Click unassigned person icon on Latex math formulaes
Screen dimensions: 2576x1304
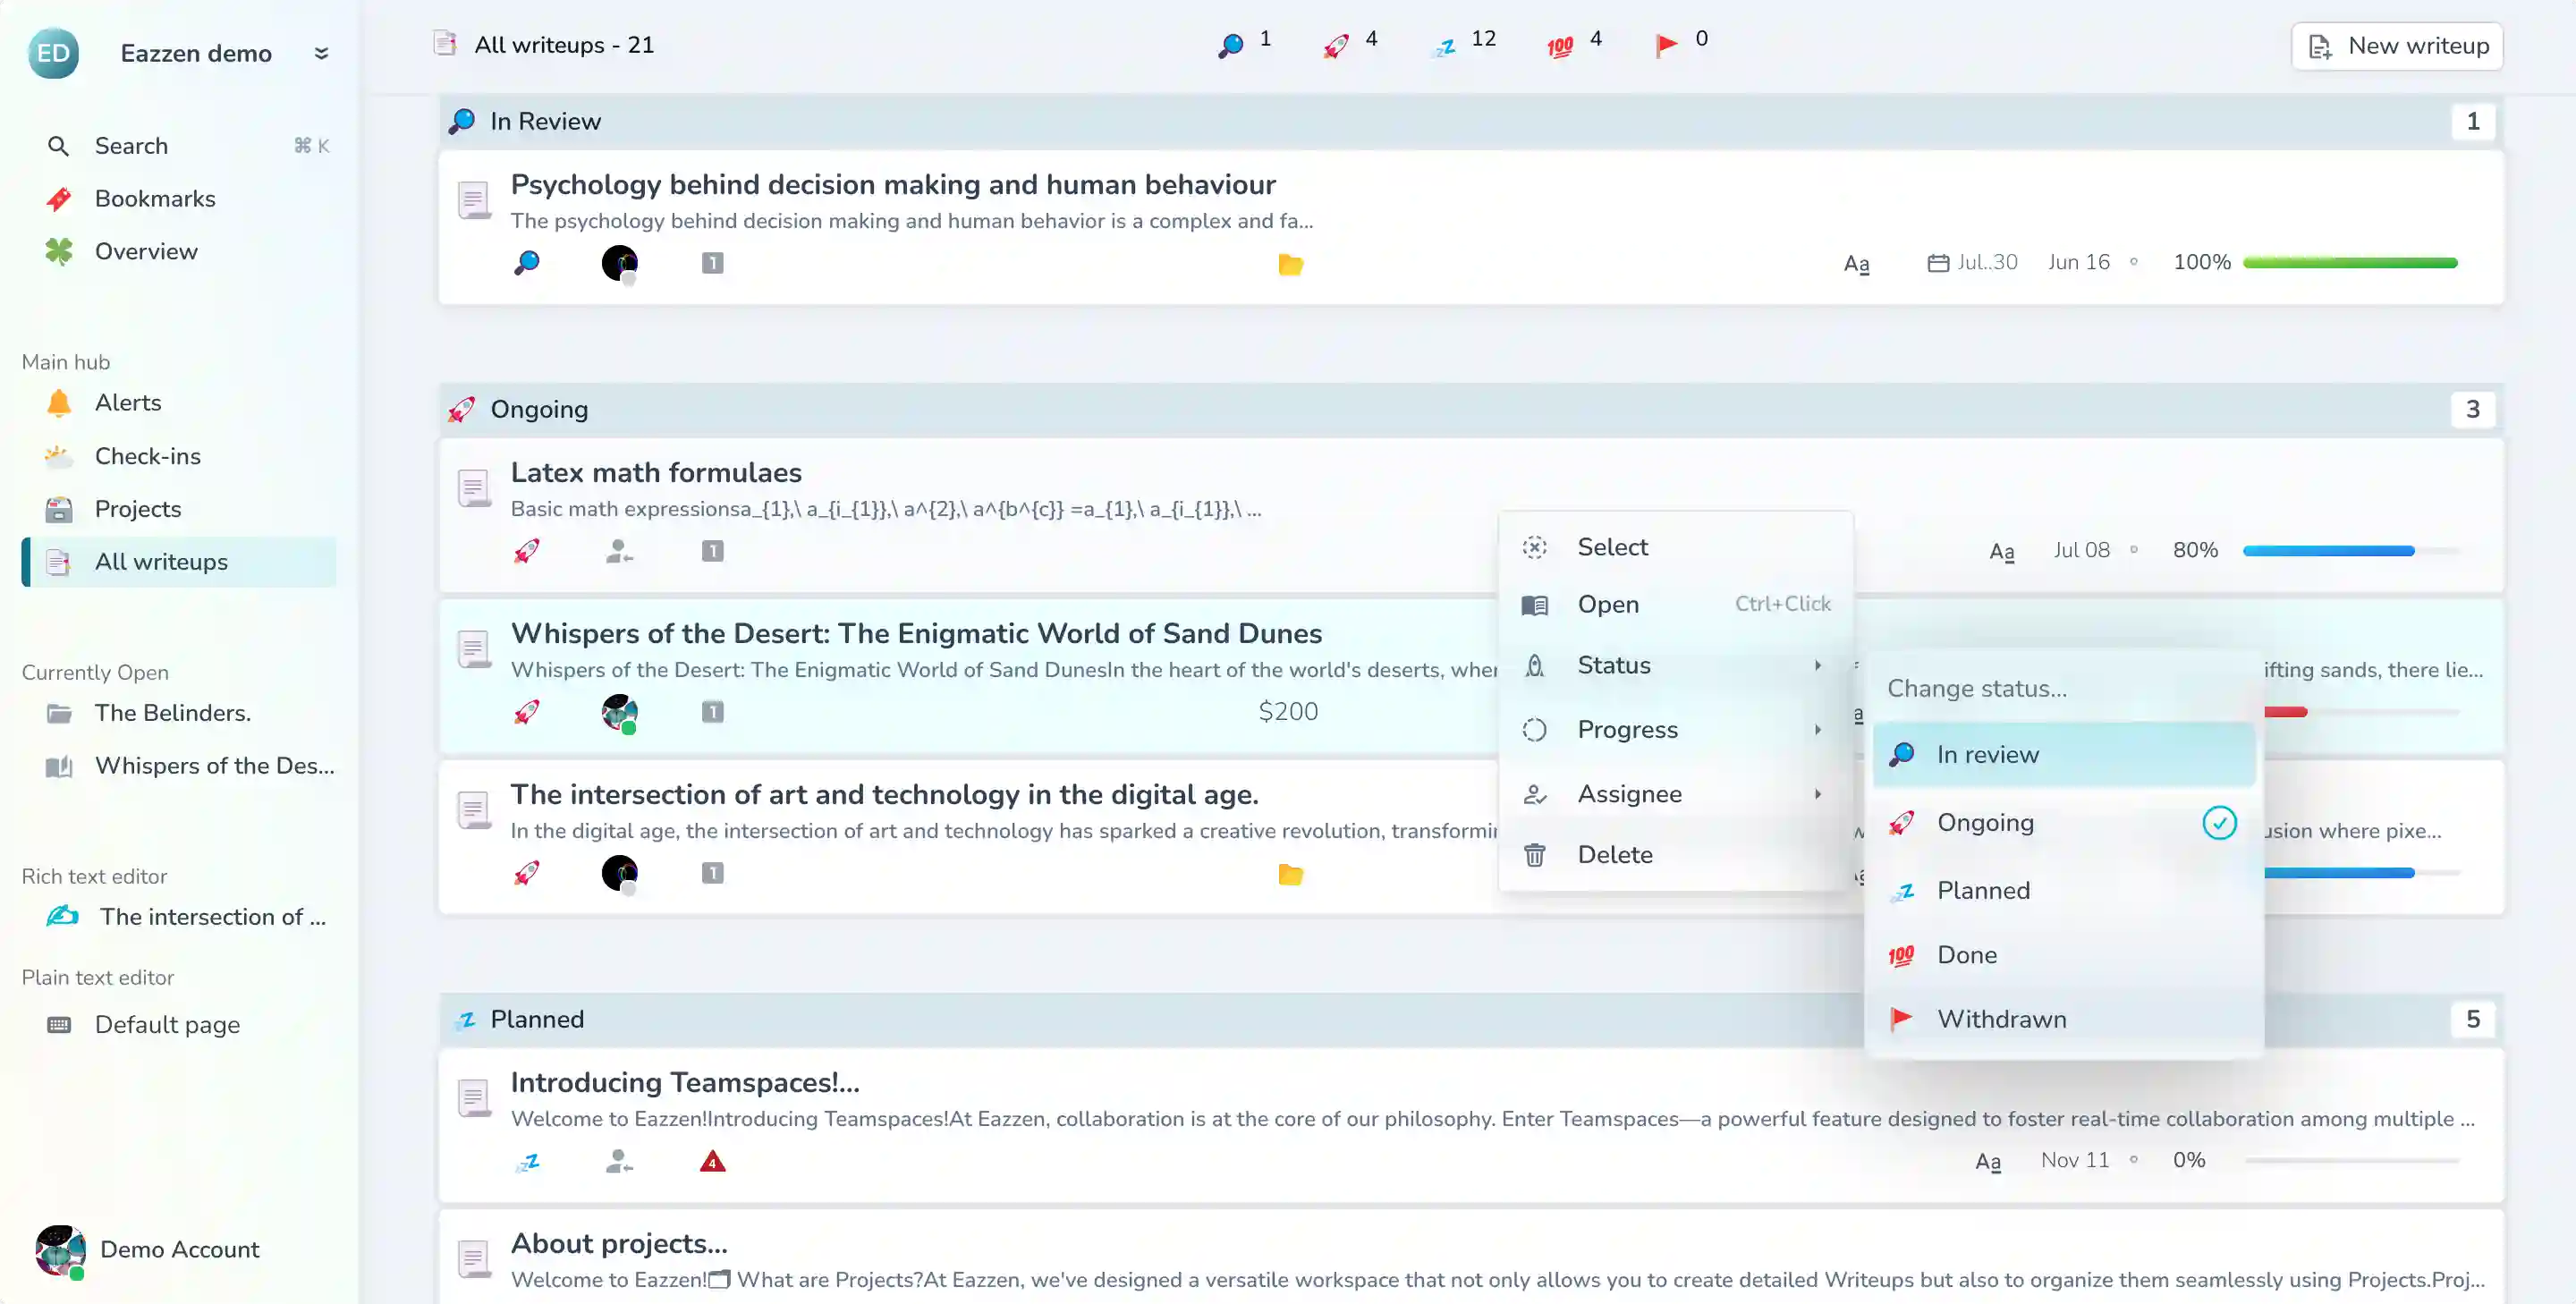619,551
